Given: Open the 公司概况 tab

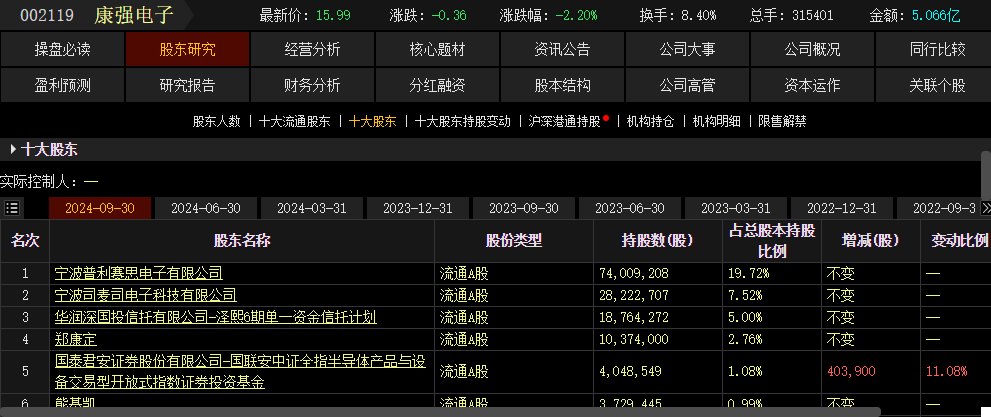Looking at the screenshot, I should coord(813,49).
